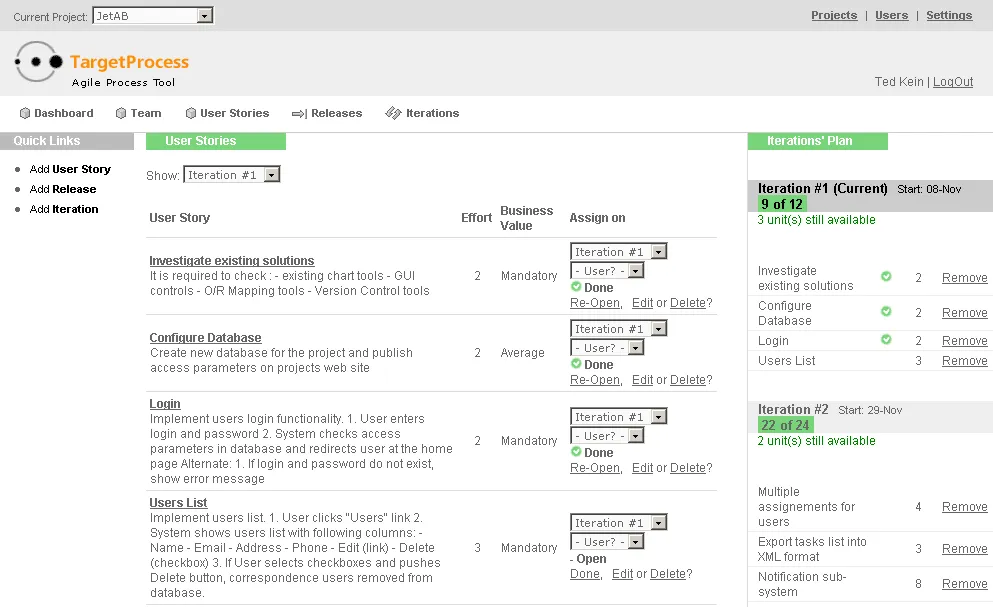Click Add Release quick link
The height and width of the screenshot is (607, 993).
click(x=63, y=189)
